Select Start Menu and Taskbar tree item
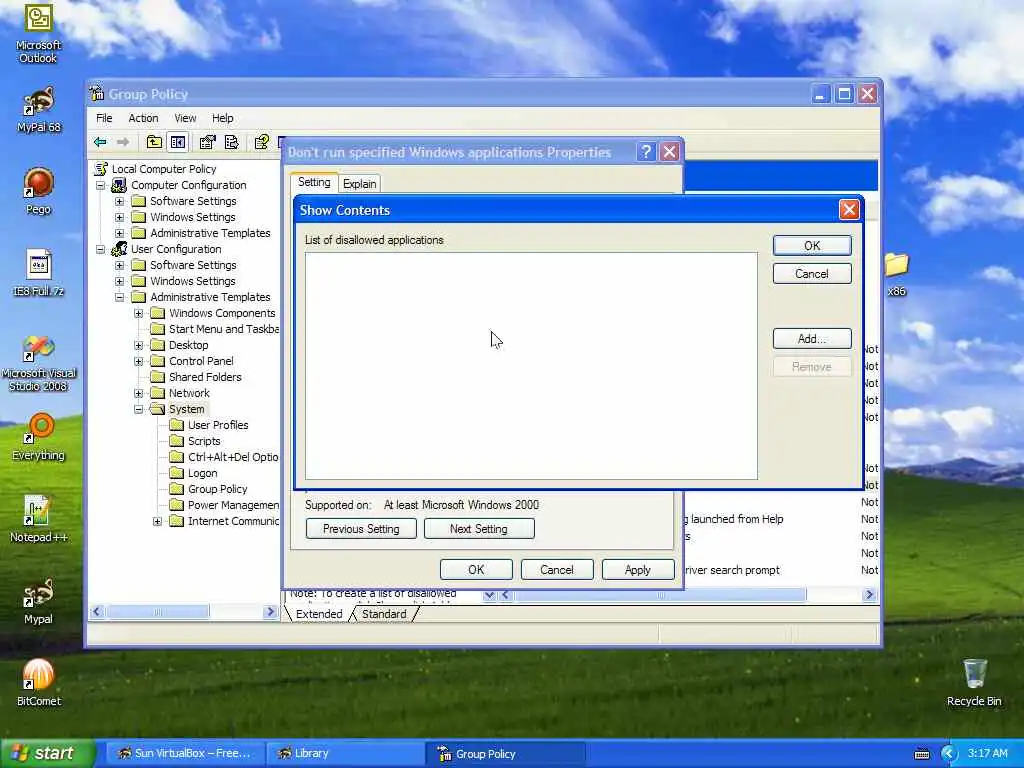 (x=215, y=329)
